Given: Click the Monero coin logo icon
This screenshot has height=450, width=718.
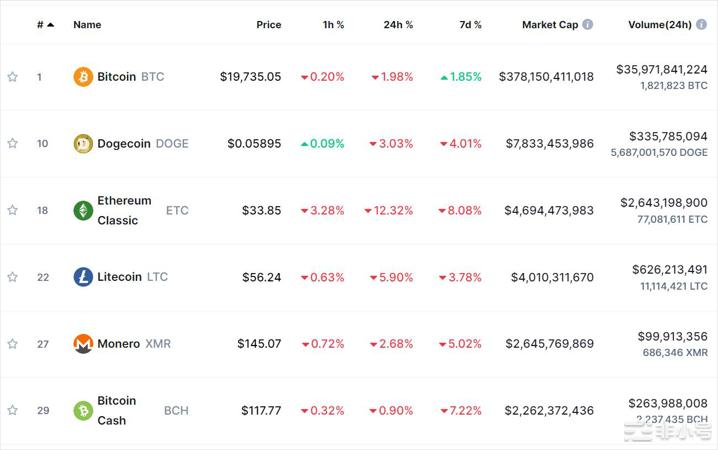Looking at the screenshot, I should click(x=83, y=344).
